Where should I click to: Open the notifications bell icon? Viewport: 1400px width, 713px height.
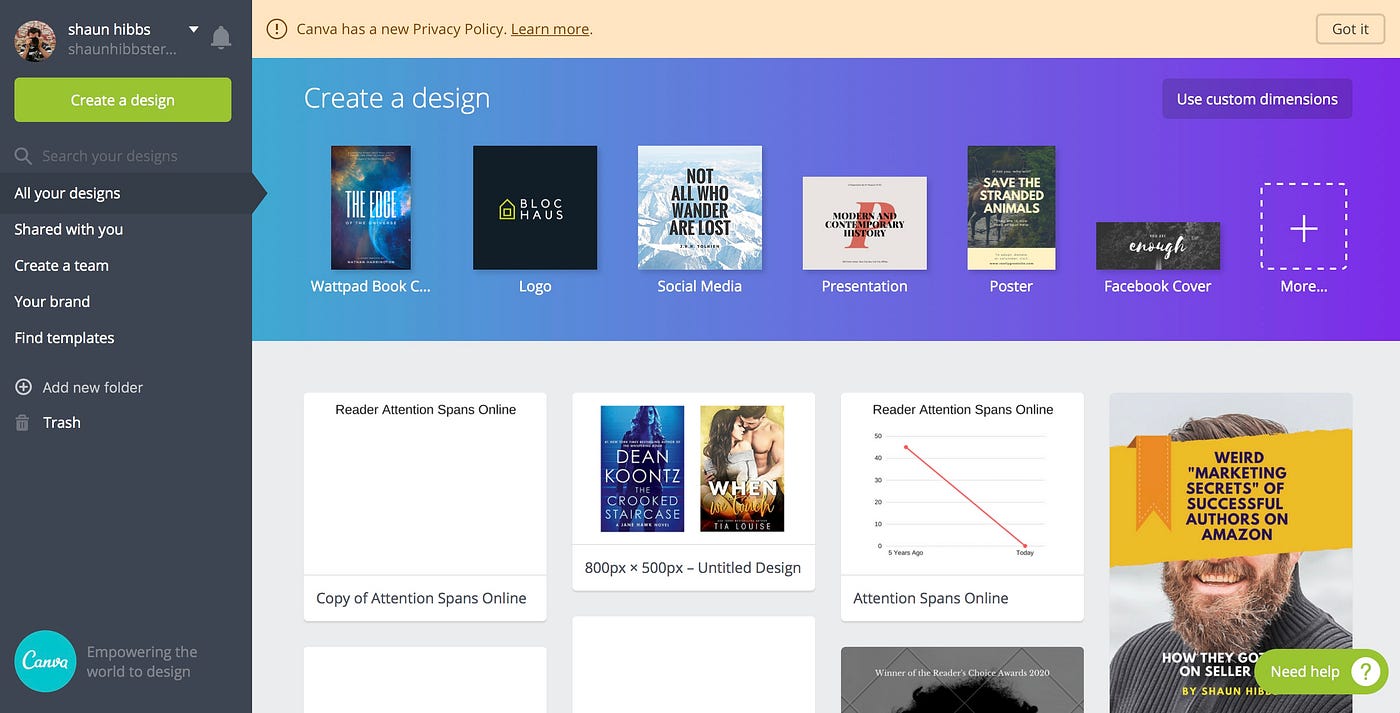(x=221, y=39)
